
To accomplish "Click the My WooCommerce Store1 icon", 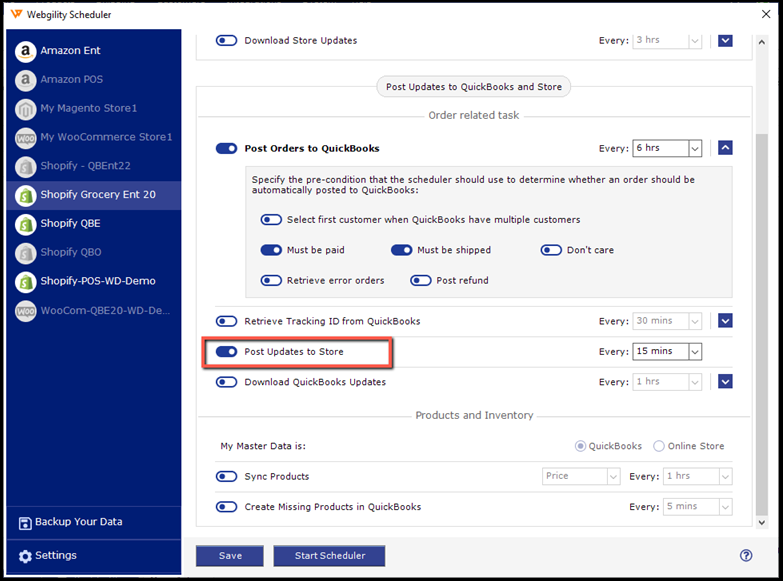I will click(25, 138).
